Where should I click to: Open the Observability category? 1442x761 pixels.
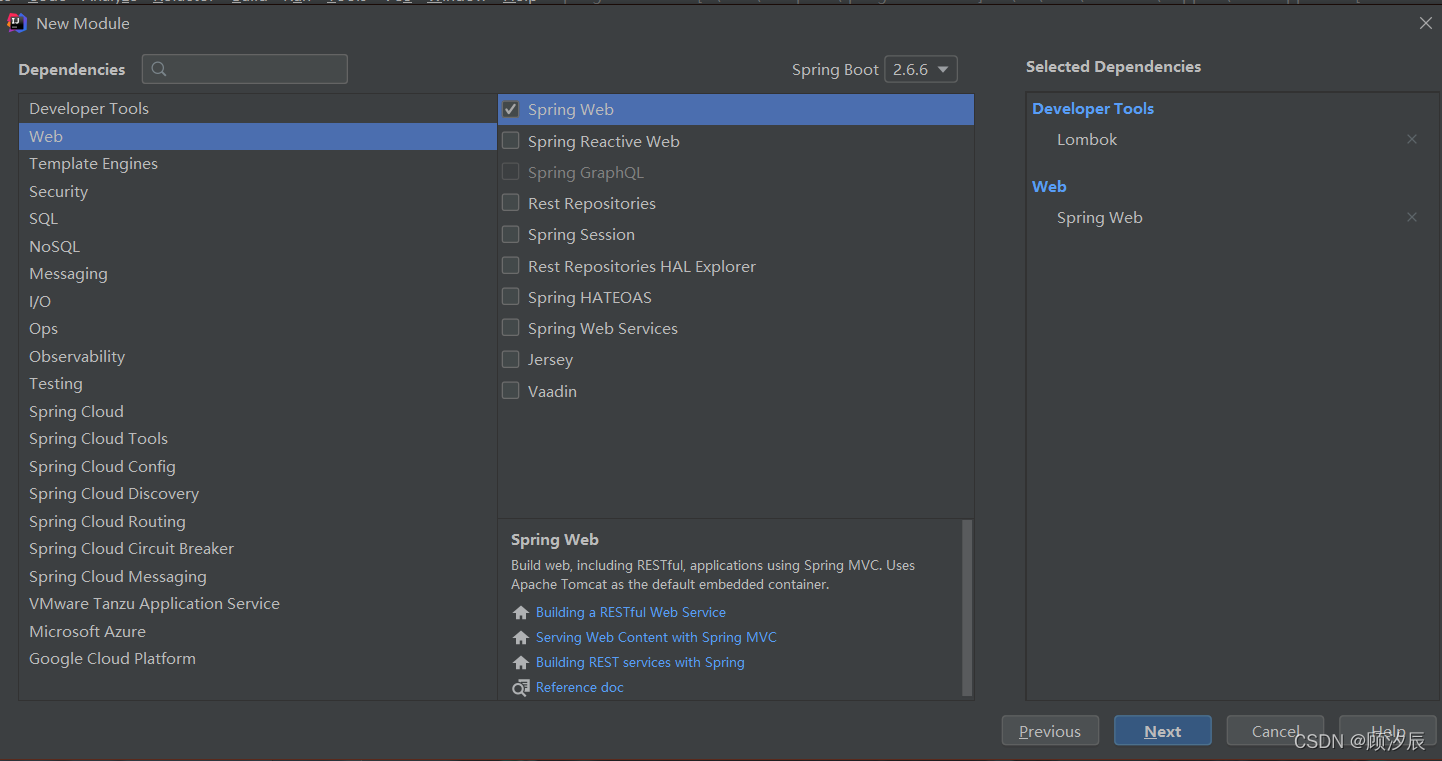(x=257, y=356)
